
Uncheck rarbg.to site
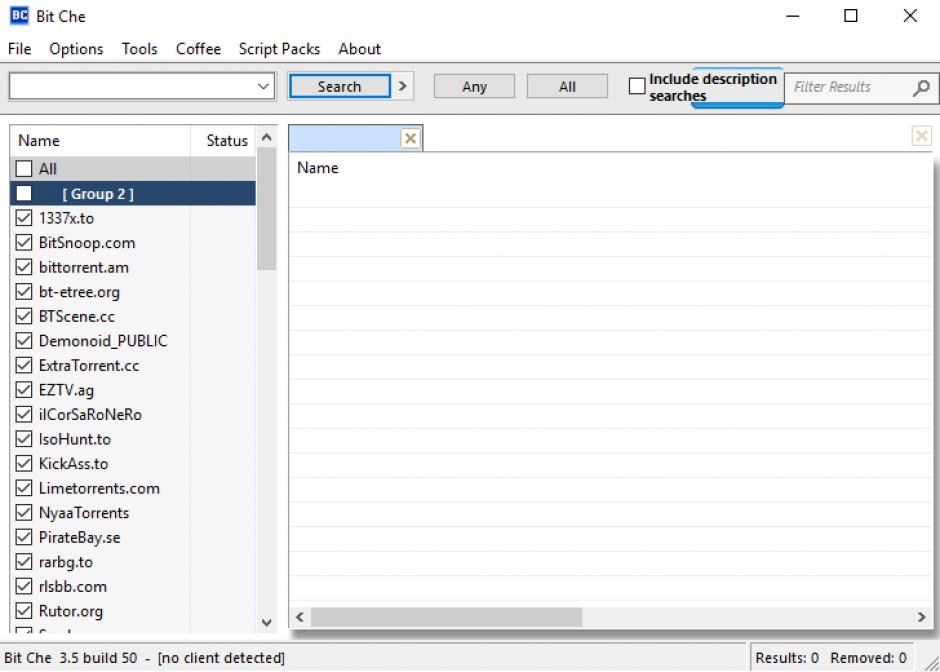pyautogui.click(x=24, y=562)
